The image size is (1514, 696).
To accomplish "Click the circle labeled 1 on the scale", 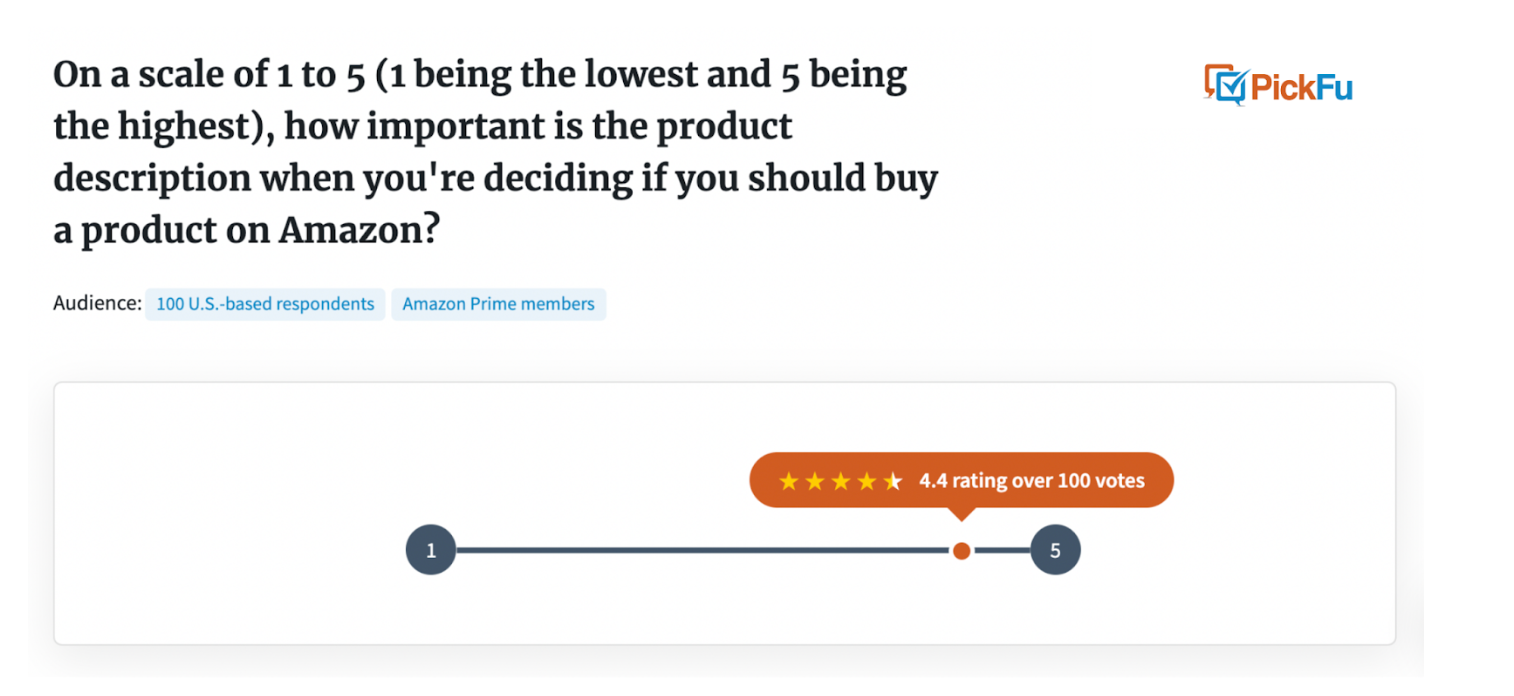I will (431, 550).
